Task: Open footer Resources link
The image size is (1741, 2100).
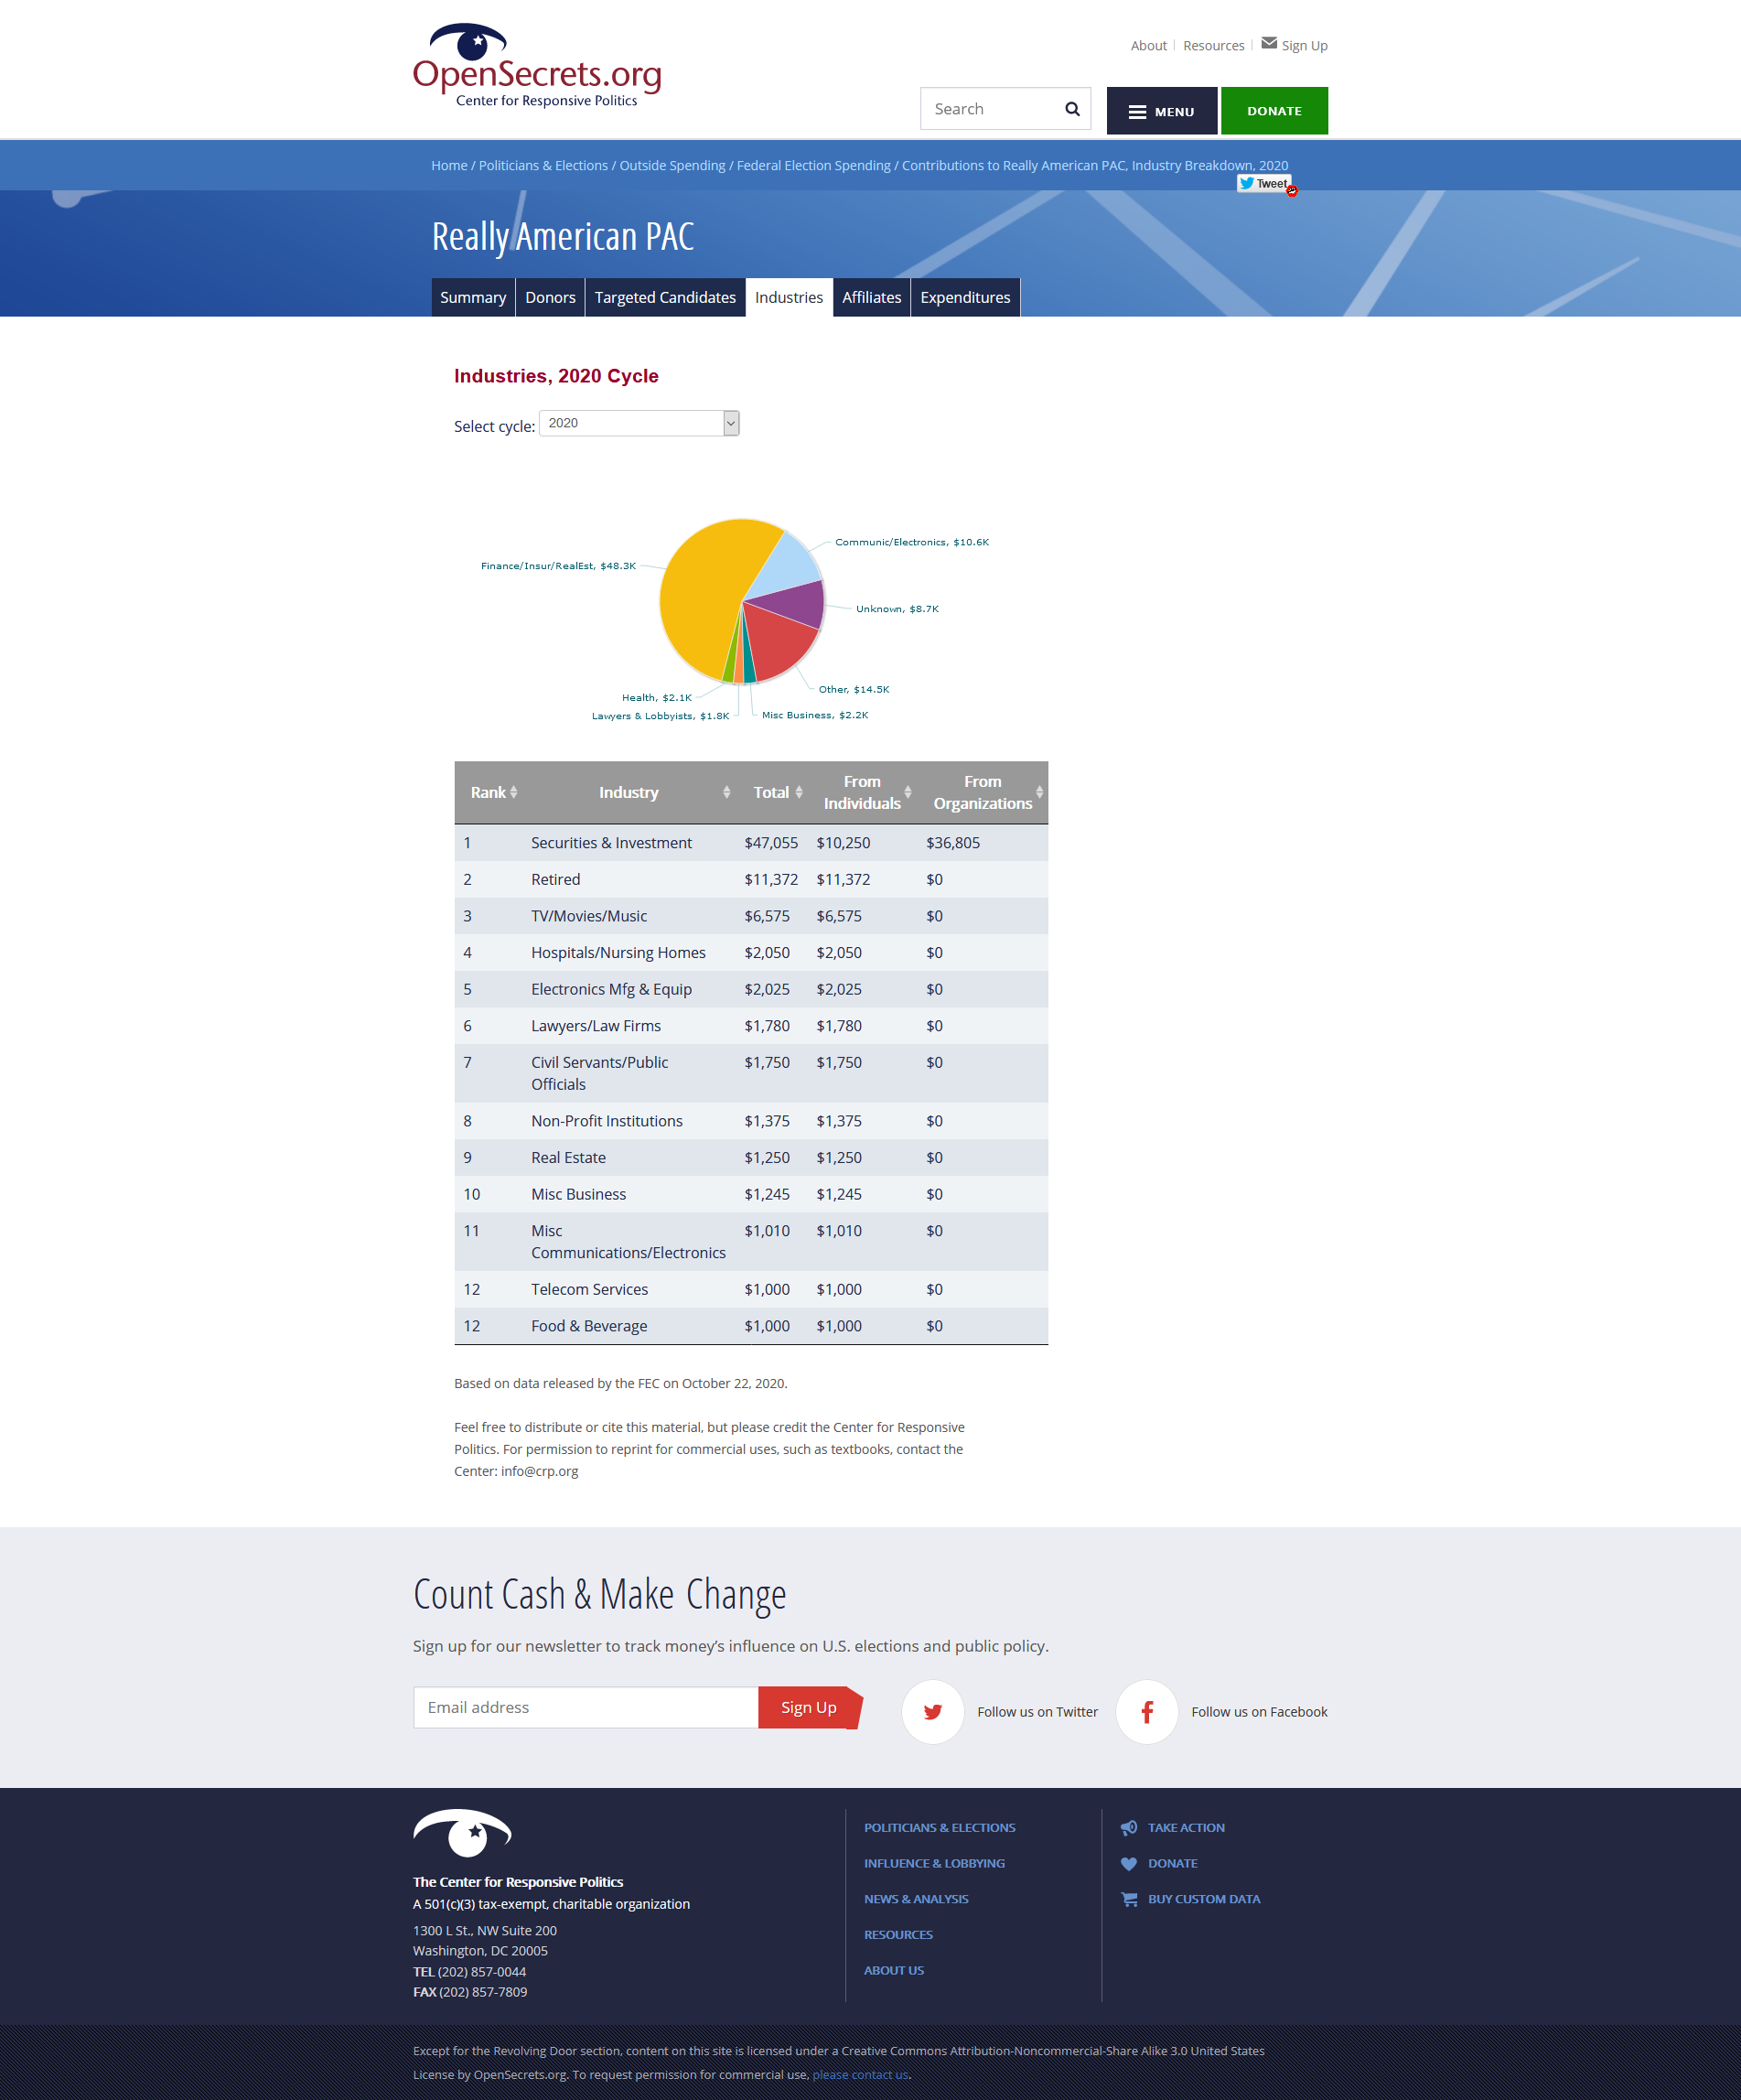Action: click(x=898, y=1935)
